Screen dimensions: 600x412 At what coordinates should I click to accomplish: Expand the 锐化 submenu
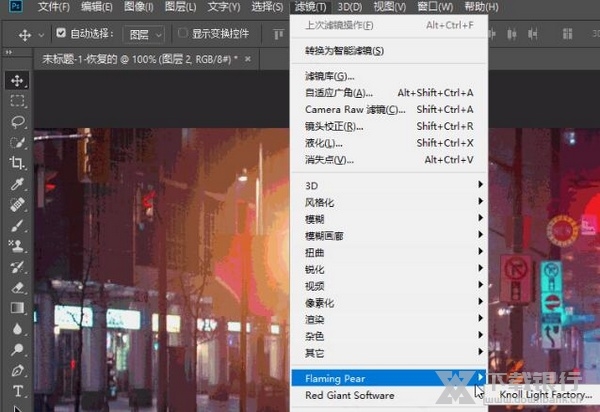point(389,269)
